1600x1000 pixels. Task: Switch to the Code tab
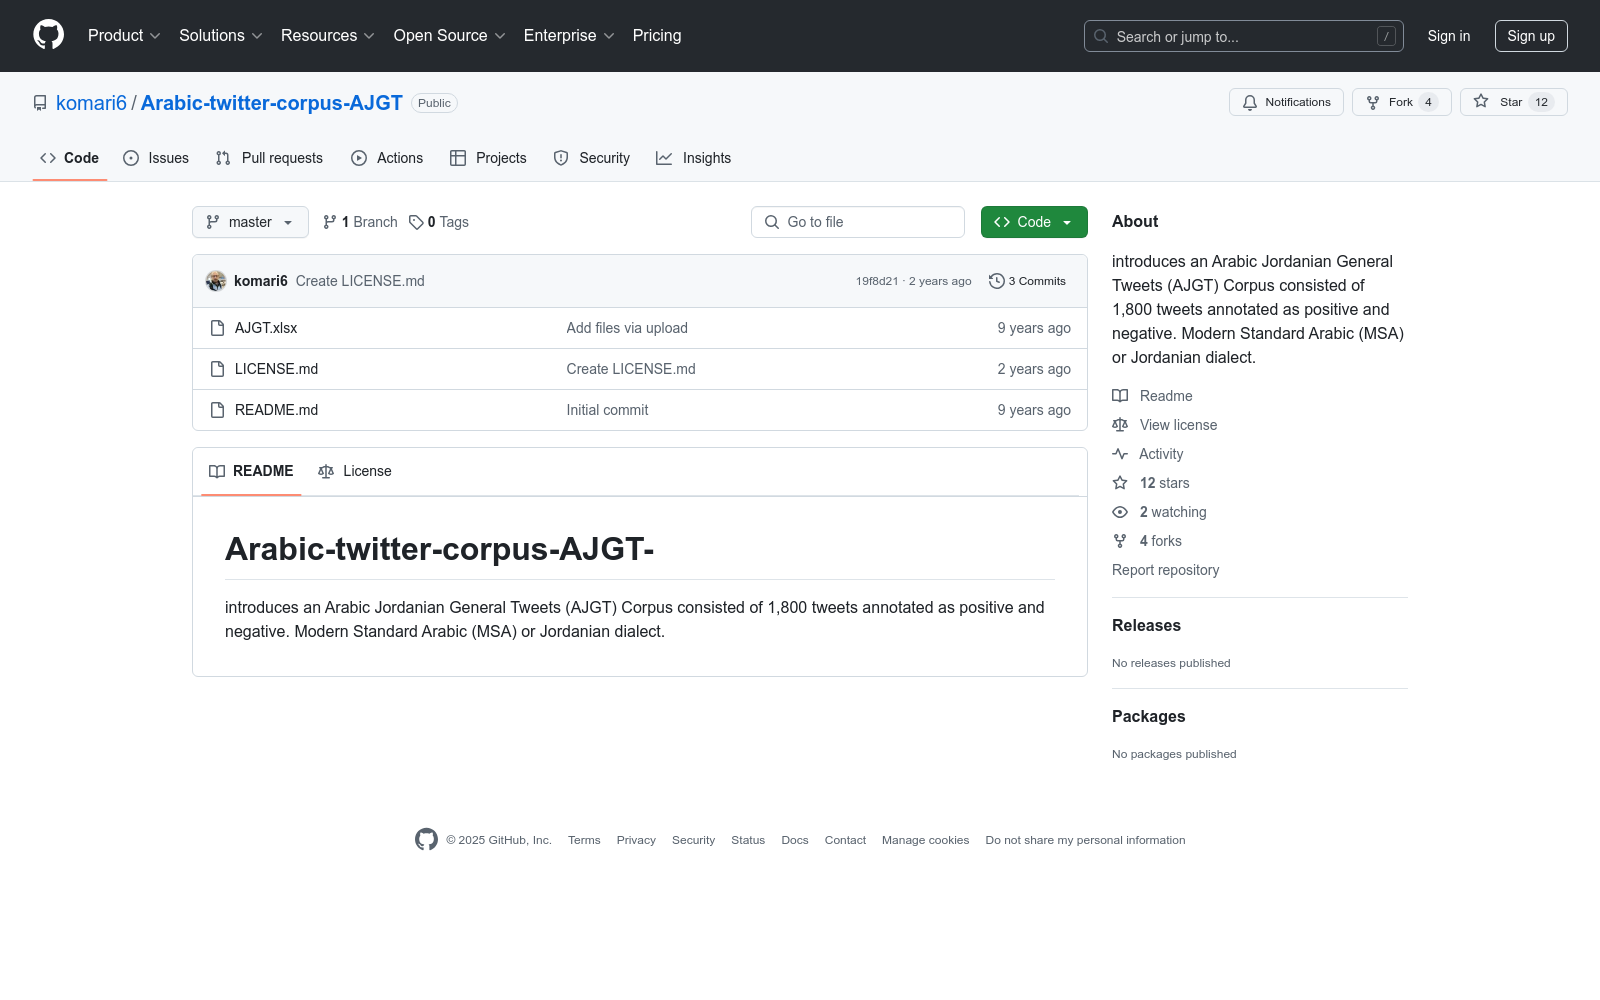point(70,158)
